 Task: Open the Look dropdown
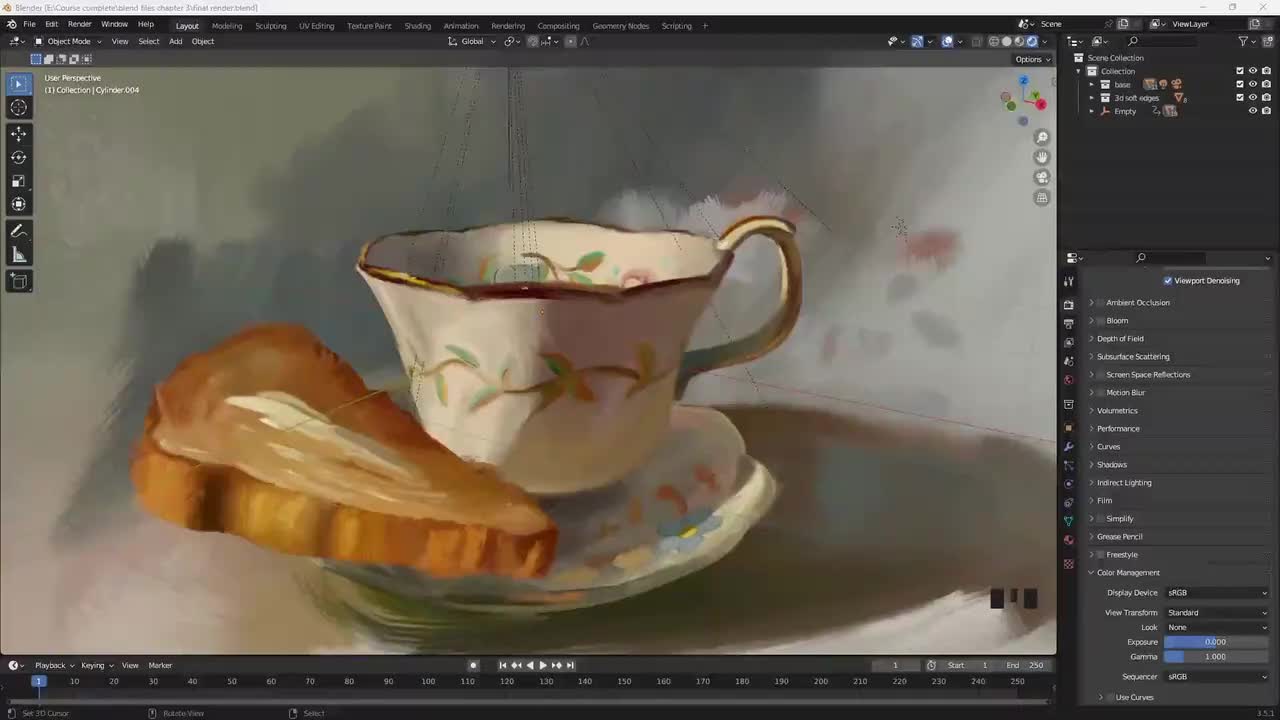[1216, 627]
